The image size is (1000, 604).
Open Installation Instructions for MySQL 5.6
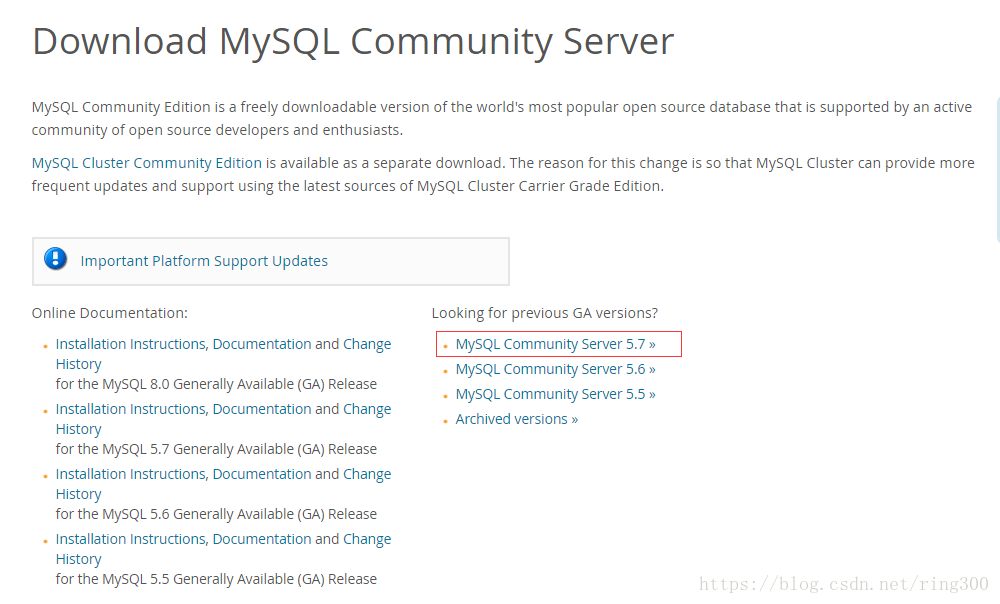click(x=131, y=474)
